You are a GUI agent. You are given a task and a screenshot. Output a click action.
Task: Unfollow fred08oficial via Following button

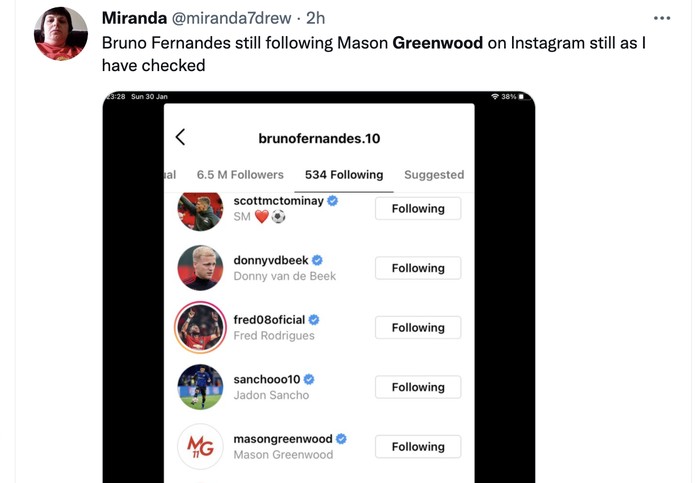417,328
